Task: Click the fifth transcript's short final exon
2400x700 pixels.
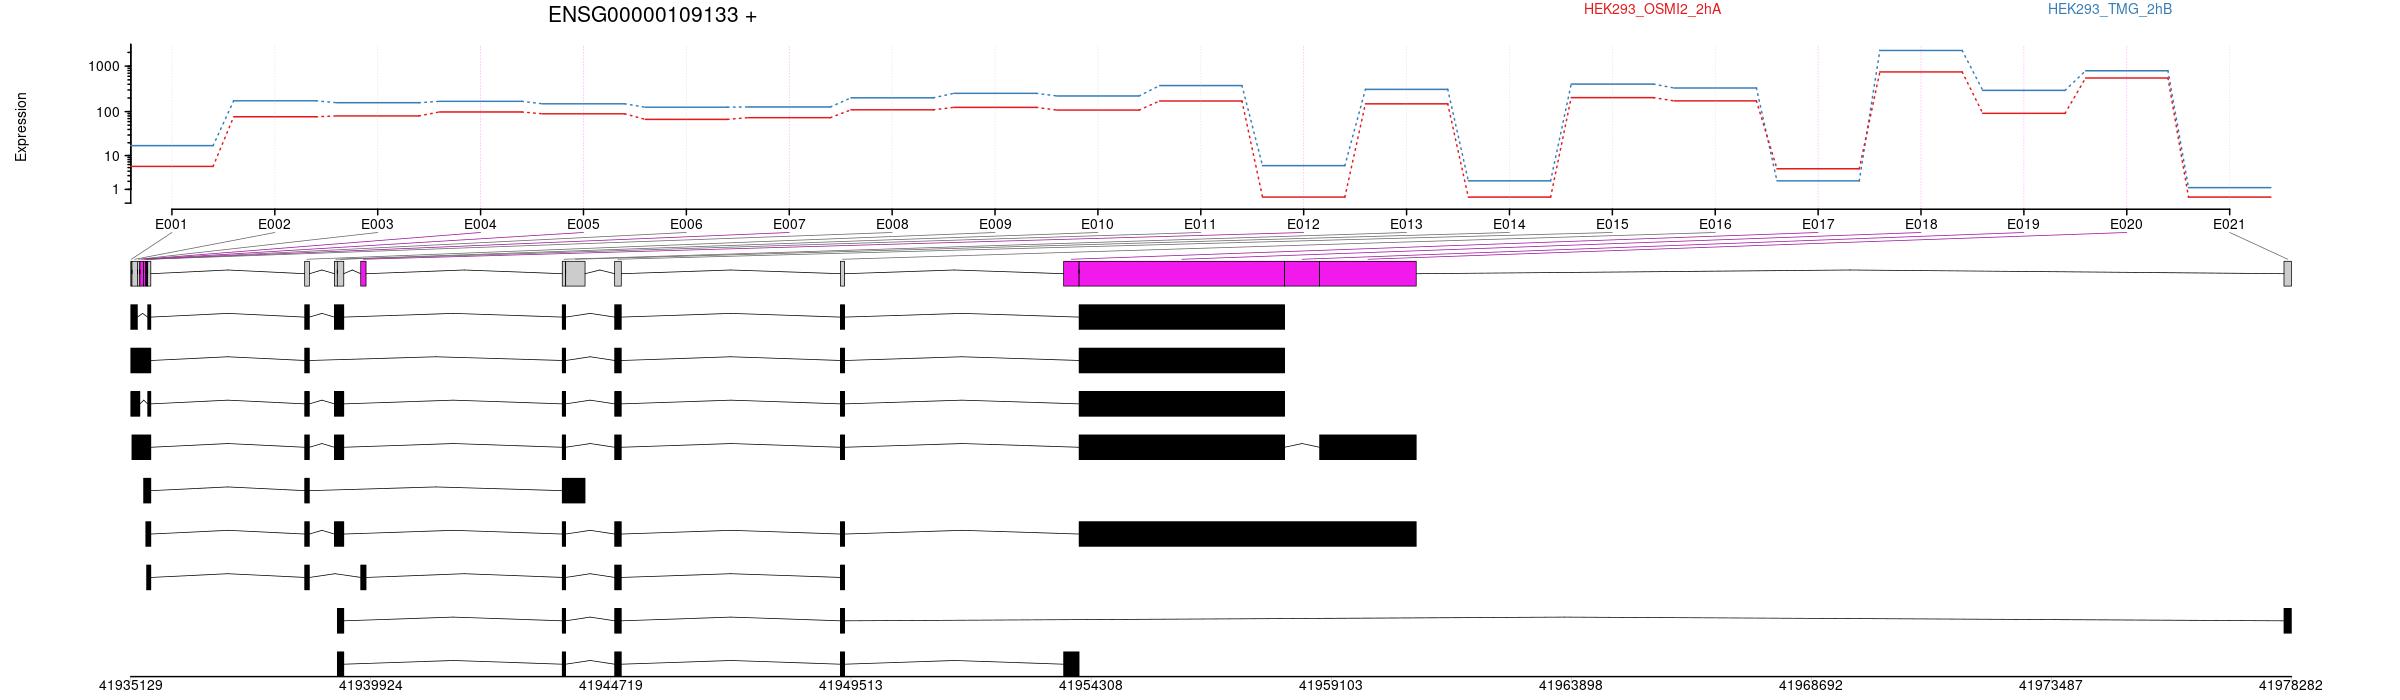Action: [x=574, y=490]
